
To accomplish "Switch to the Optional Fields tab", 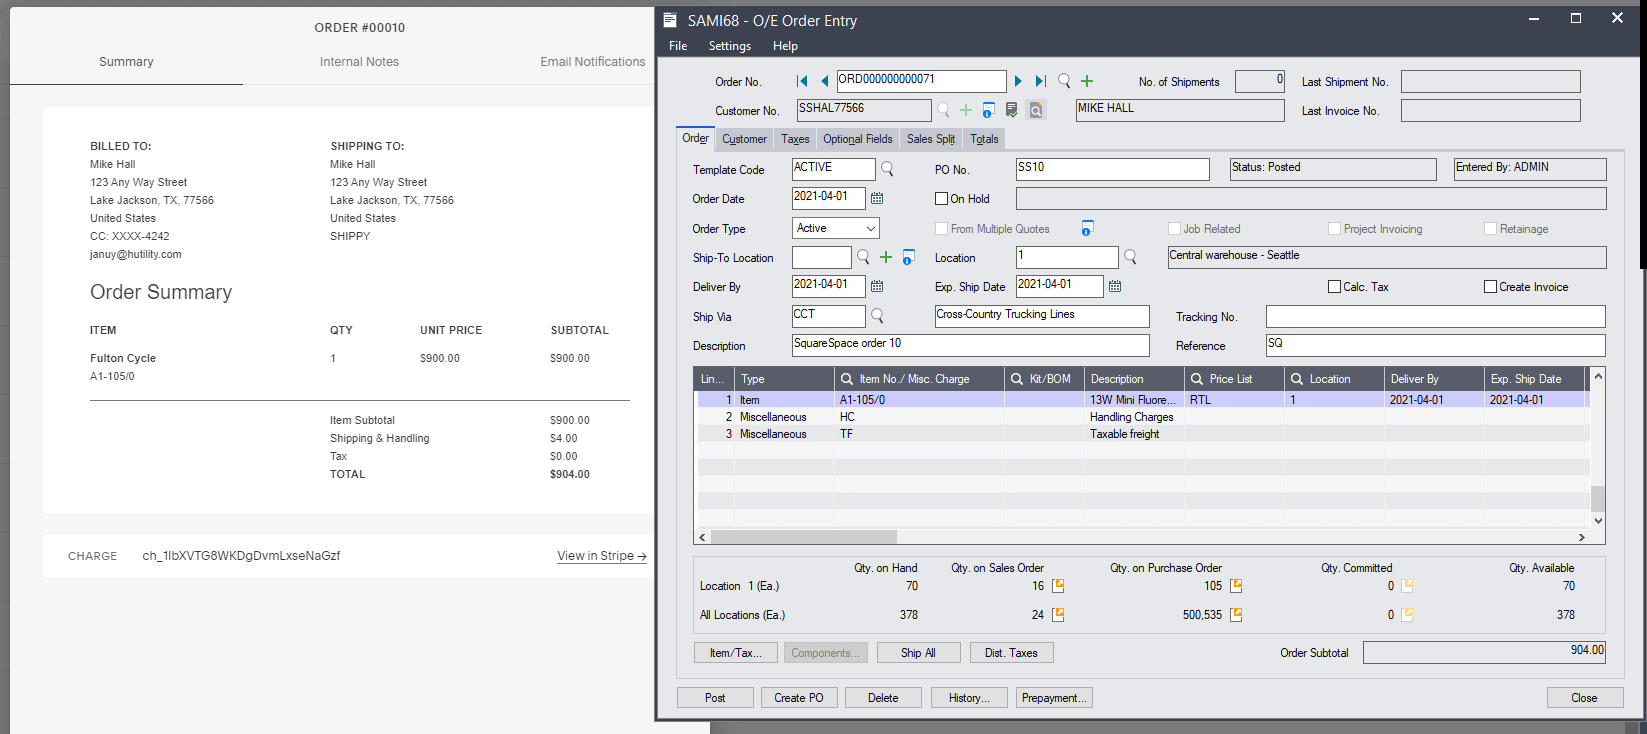I will [857, 139].
